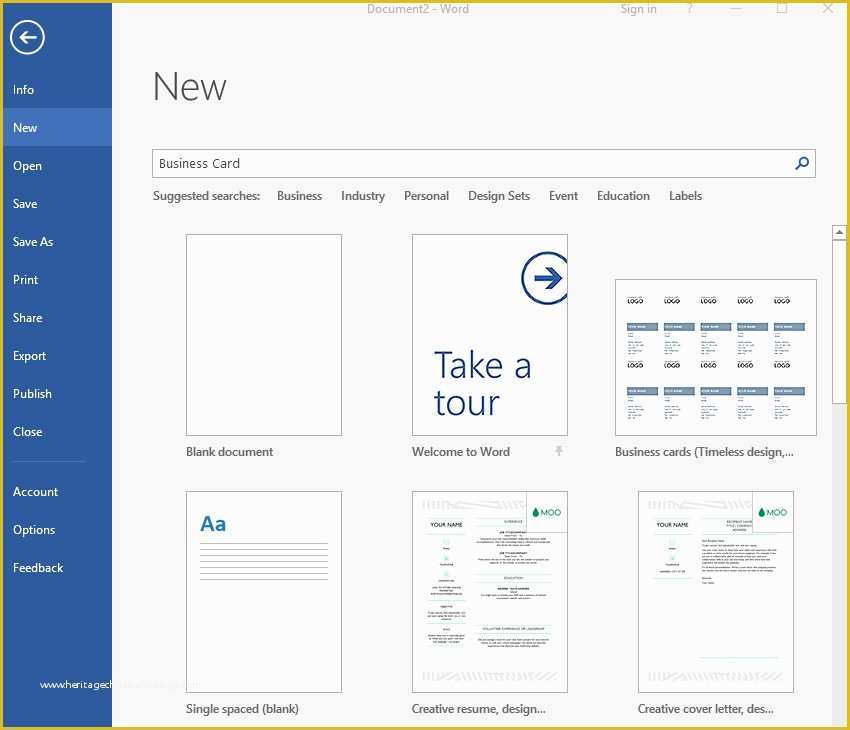Click the 'Single spaced (blank)' caption
This screenshot has height=730, width=850.
click(242, 708)
